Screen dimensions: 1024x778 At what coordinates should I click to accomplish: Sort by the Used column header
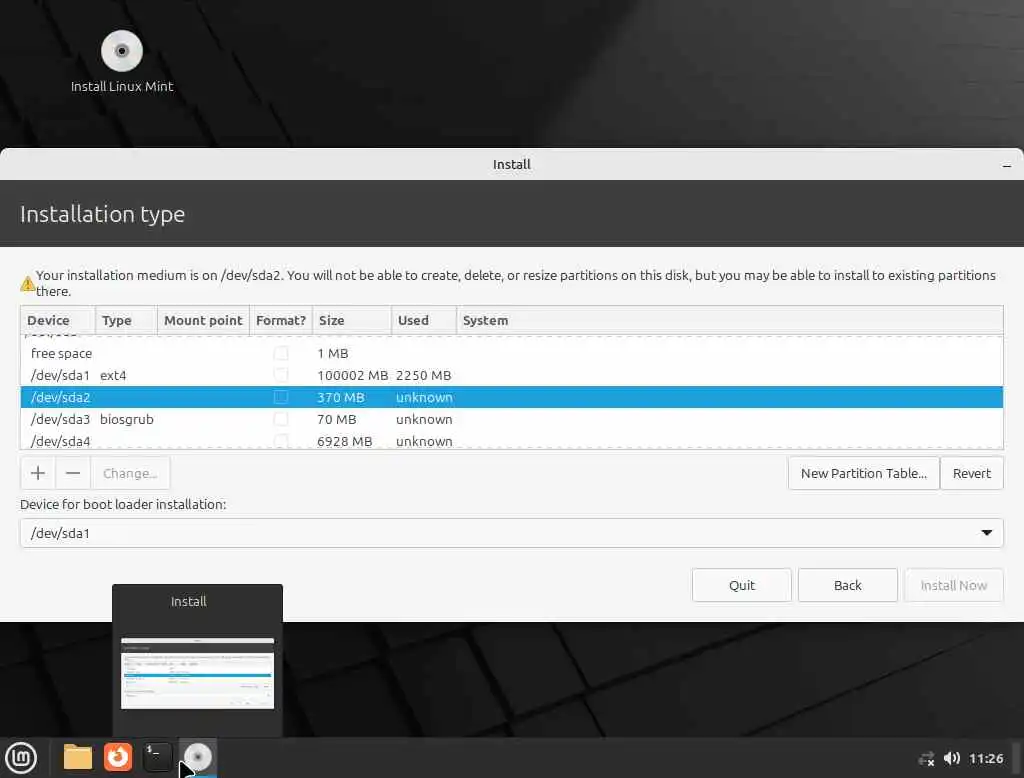tap(423, 320)
